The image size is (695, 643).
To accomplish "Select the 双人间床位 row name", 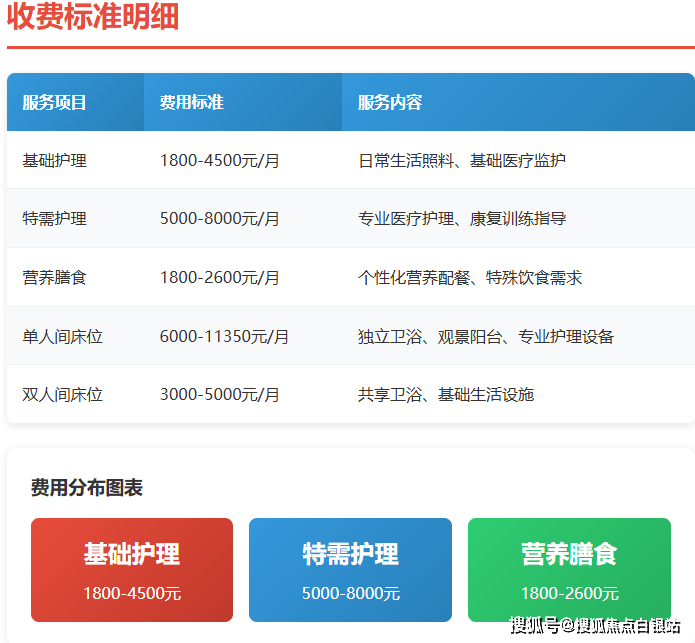I will [x=62, y=394].
